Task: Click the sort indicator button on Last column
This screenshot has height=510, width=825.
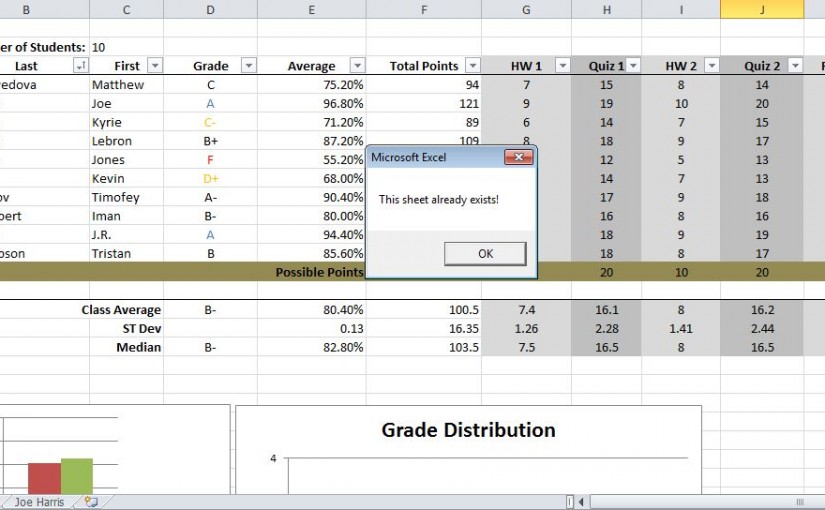Action: 80,66
